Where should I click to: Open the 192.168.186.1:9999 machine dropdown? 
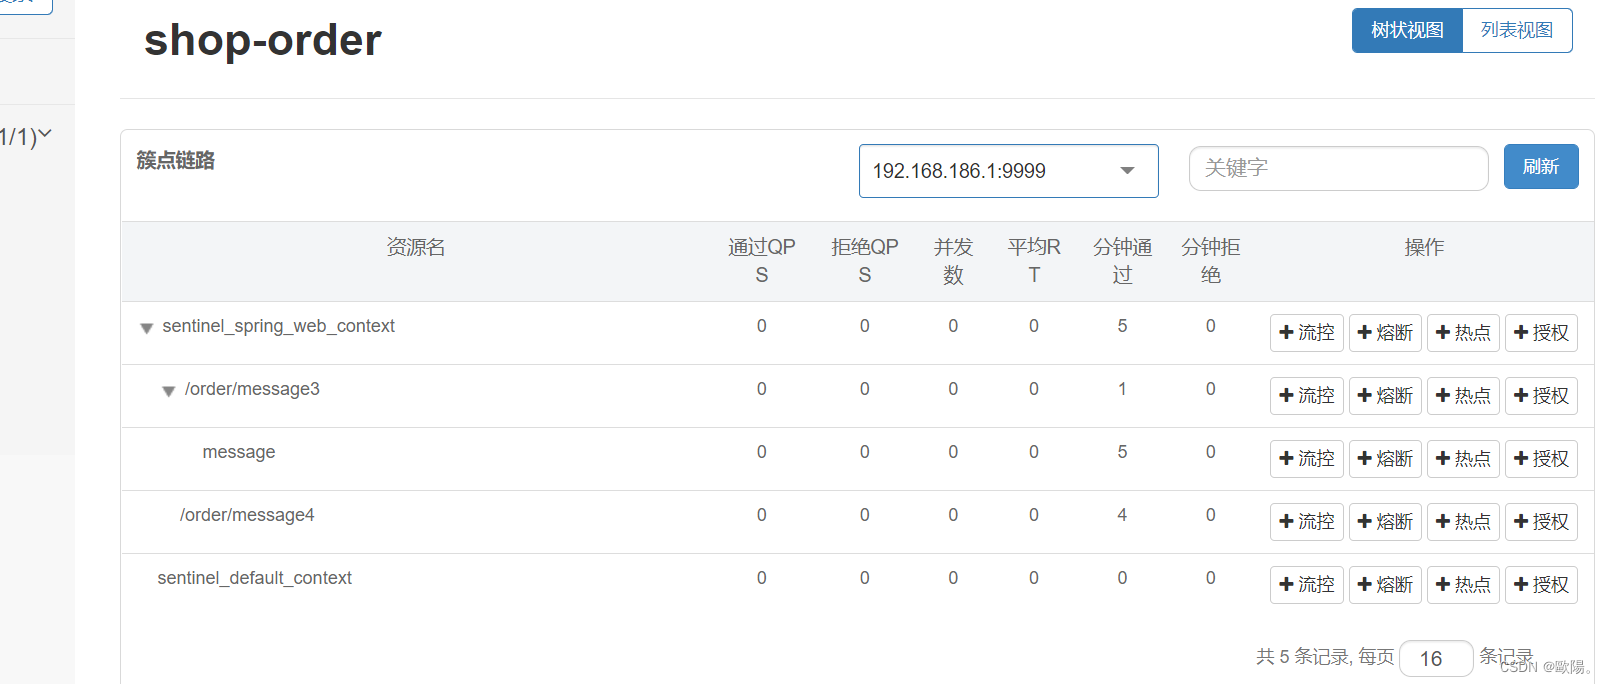(1008, 171)
